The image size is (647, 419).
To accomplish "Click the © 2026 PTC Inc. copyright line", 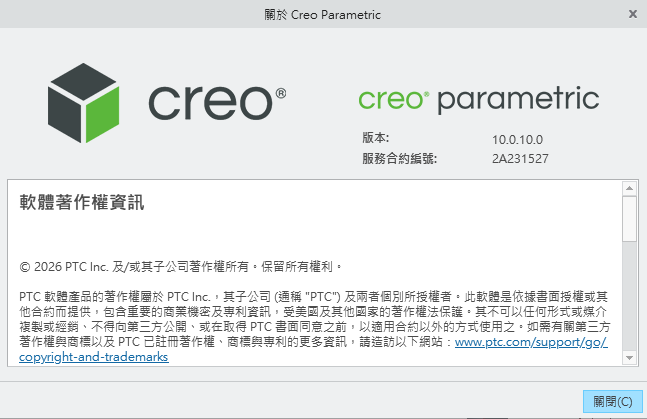I will coord(181,267).
